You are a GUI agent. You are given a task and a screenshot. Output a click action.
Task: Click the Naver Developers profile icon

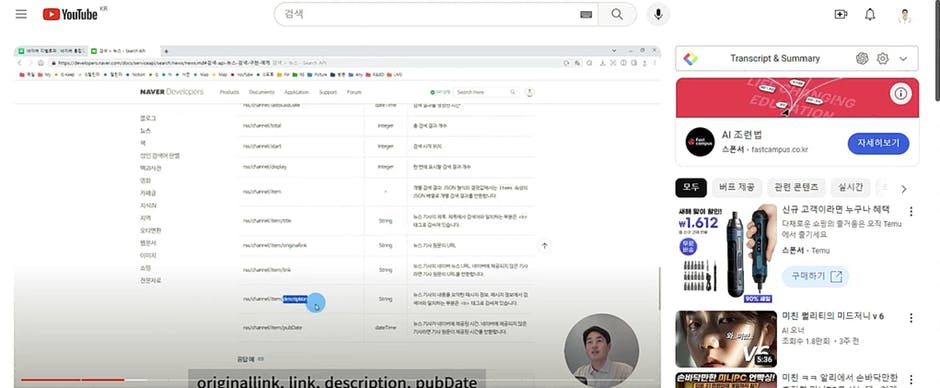(x=529, y=92)
